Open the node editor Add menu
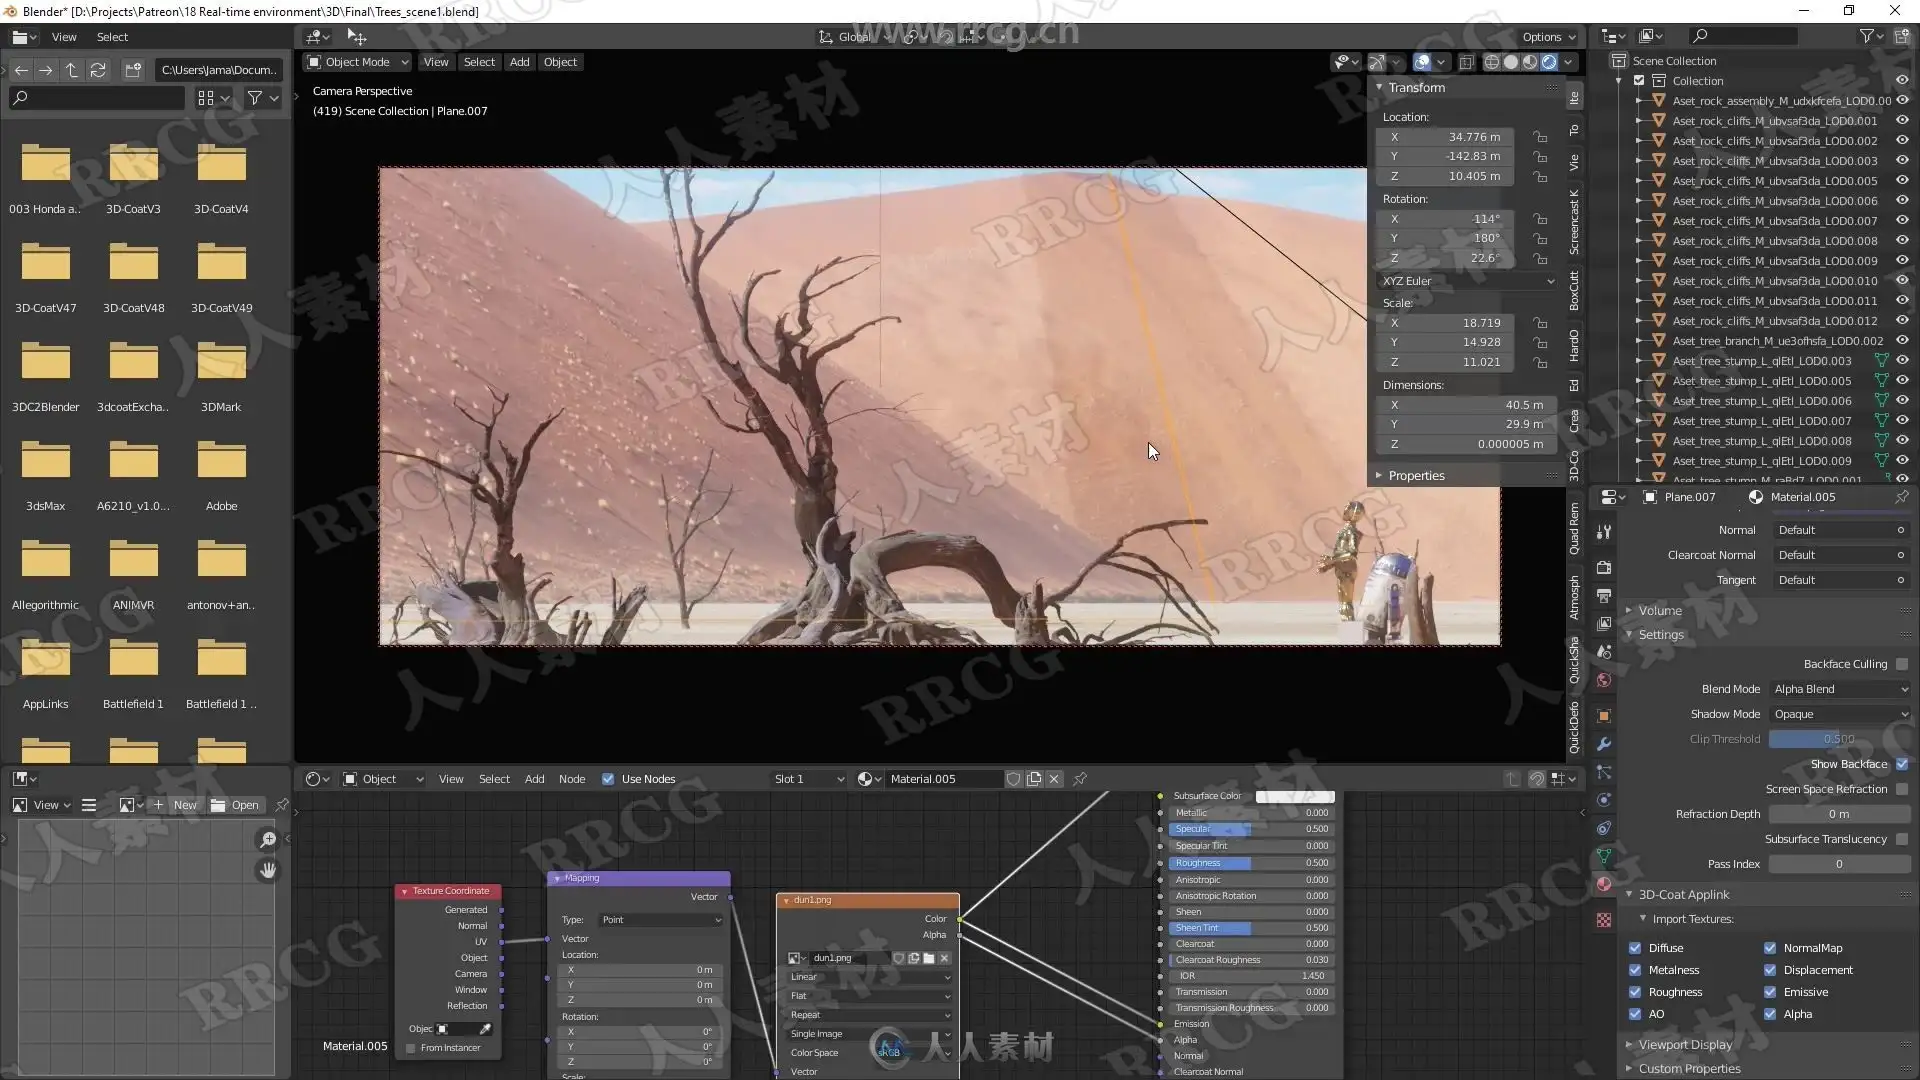The image size is (1920, 1080). click(x=534, y=779)
